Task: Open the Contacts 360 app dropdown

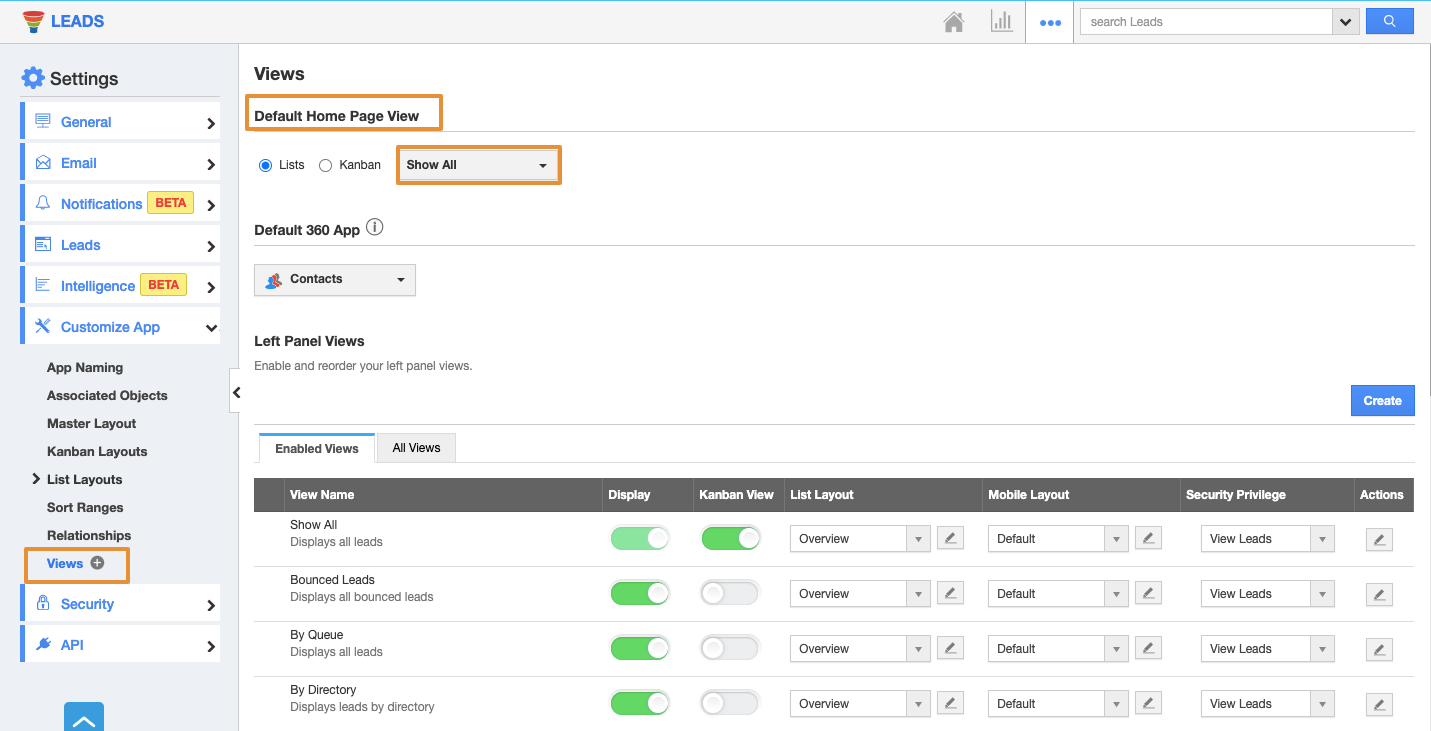Action: click(x=335, y=280)
